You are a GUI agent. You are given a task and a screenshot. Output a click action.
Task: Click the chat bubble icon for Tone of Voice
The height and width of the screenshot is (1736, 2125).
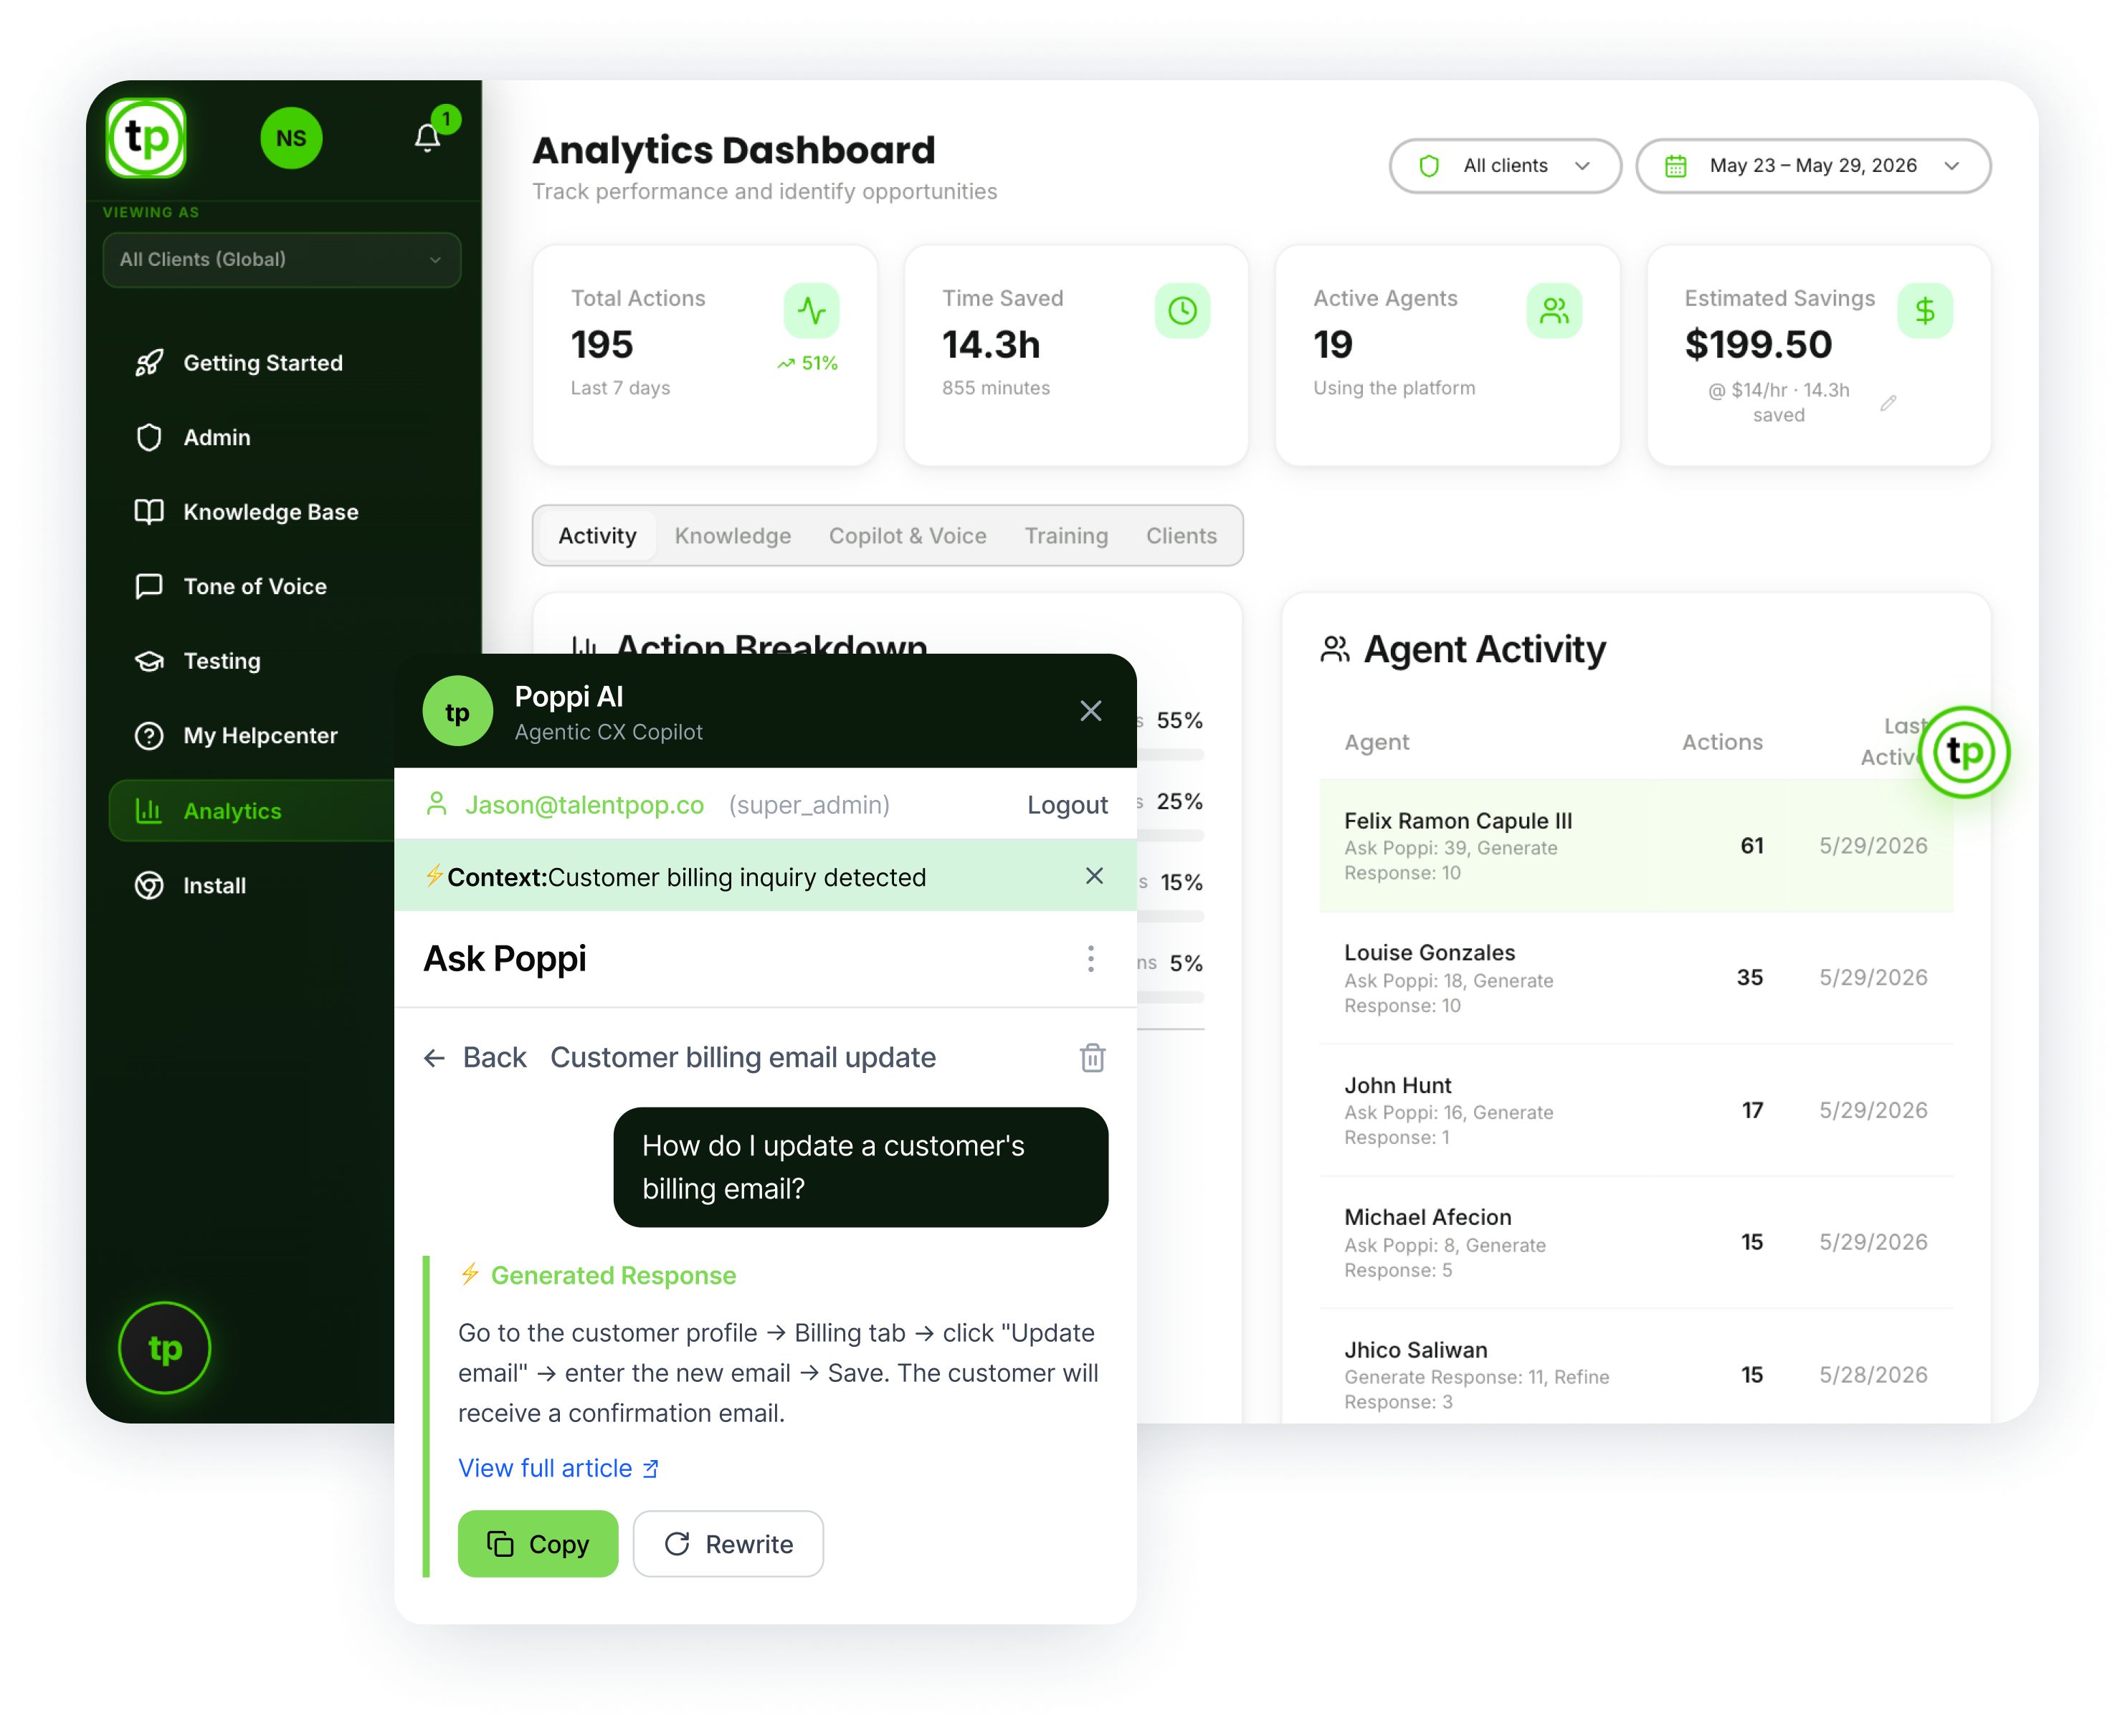pos(149,587)
